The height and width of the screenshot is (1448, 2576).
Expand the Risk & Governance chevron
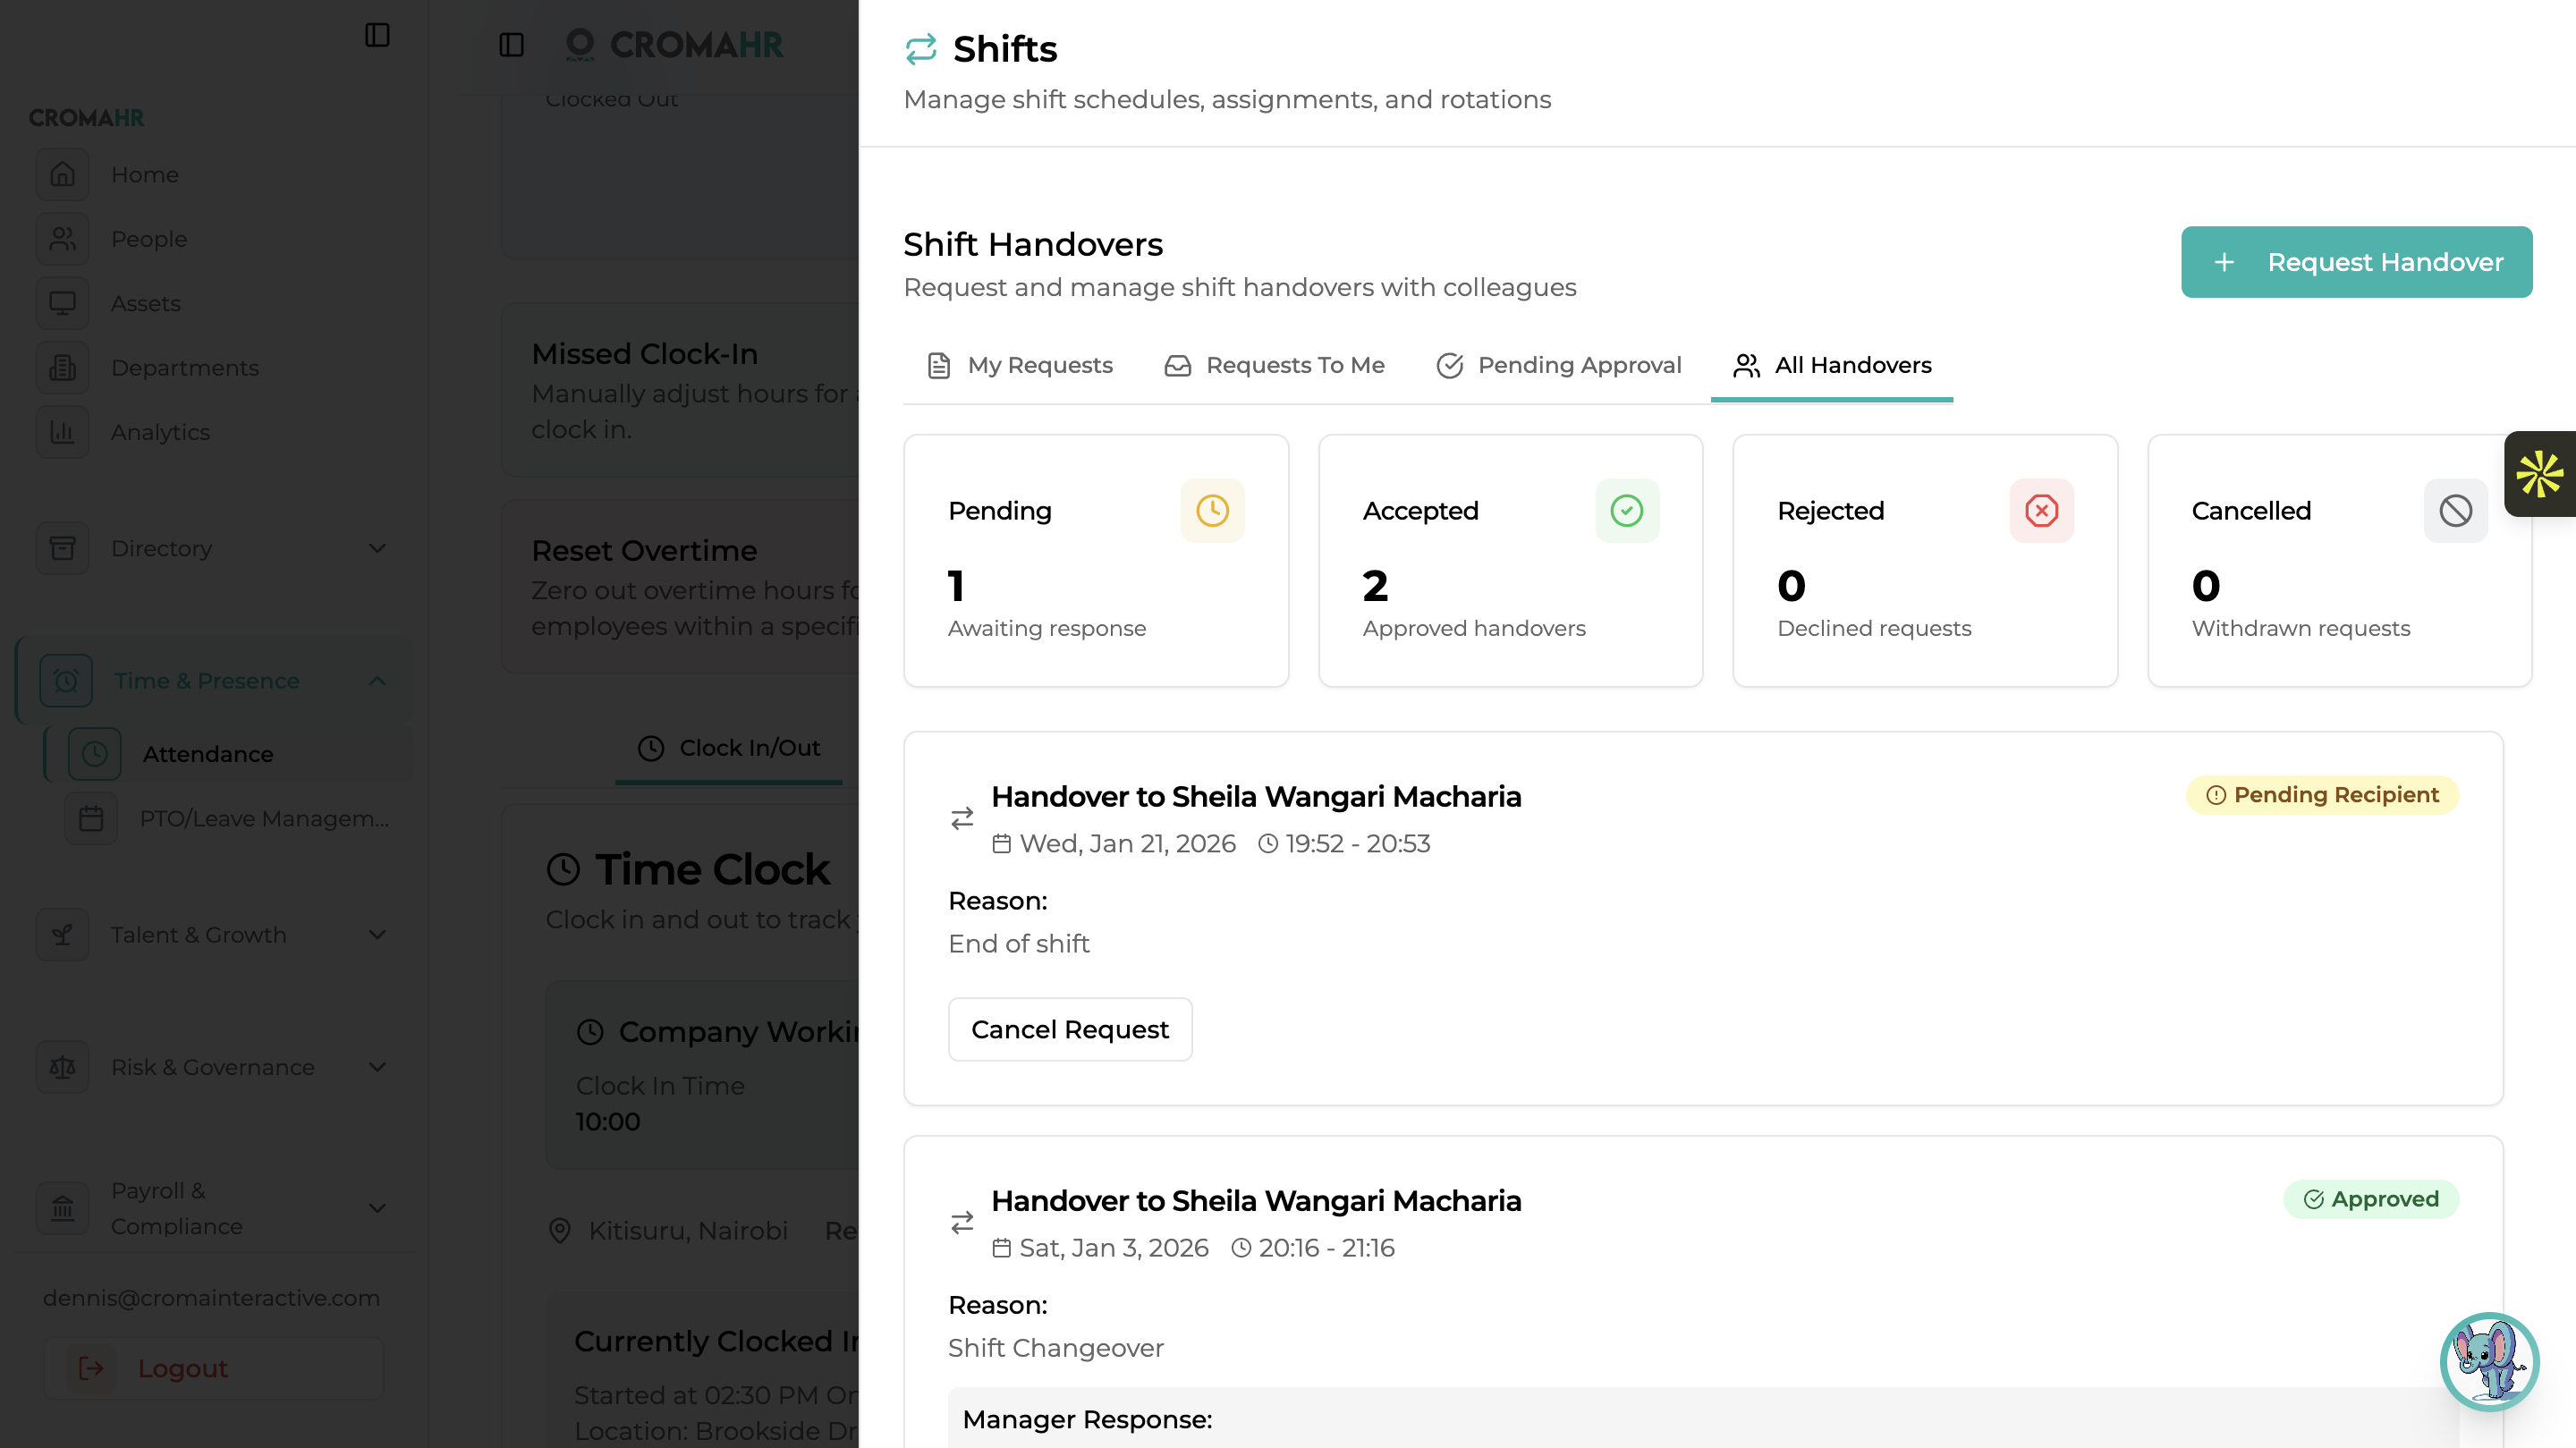[377, 1067]
